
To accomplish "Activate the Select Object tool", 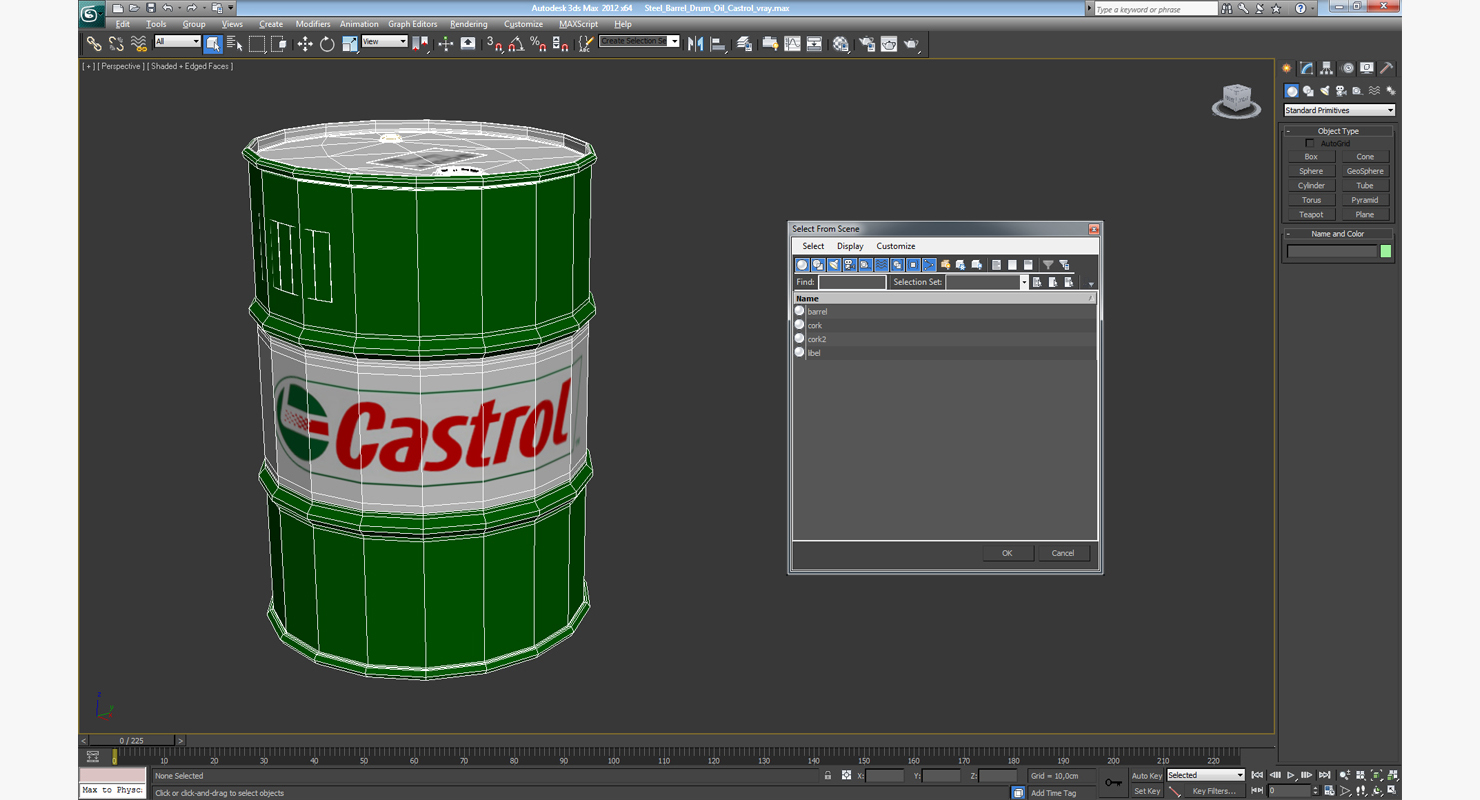I will [x=213, y=43].
